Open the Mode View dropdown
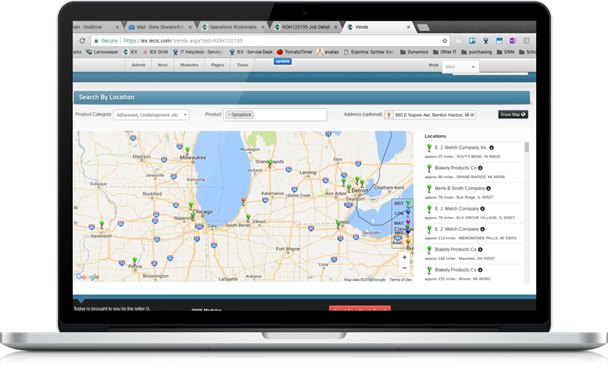The width and height of the screenshot is (608, 367). click(460, 67)
